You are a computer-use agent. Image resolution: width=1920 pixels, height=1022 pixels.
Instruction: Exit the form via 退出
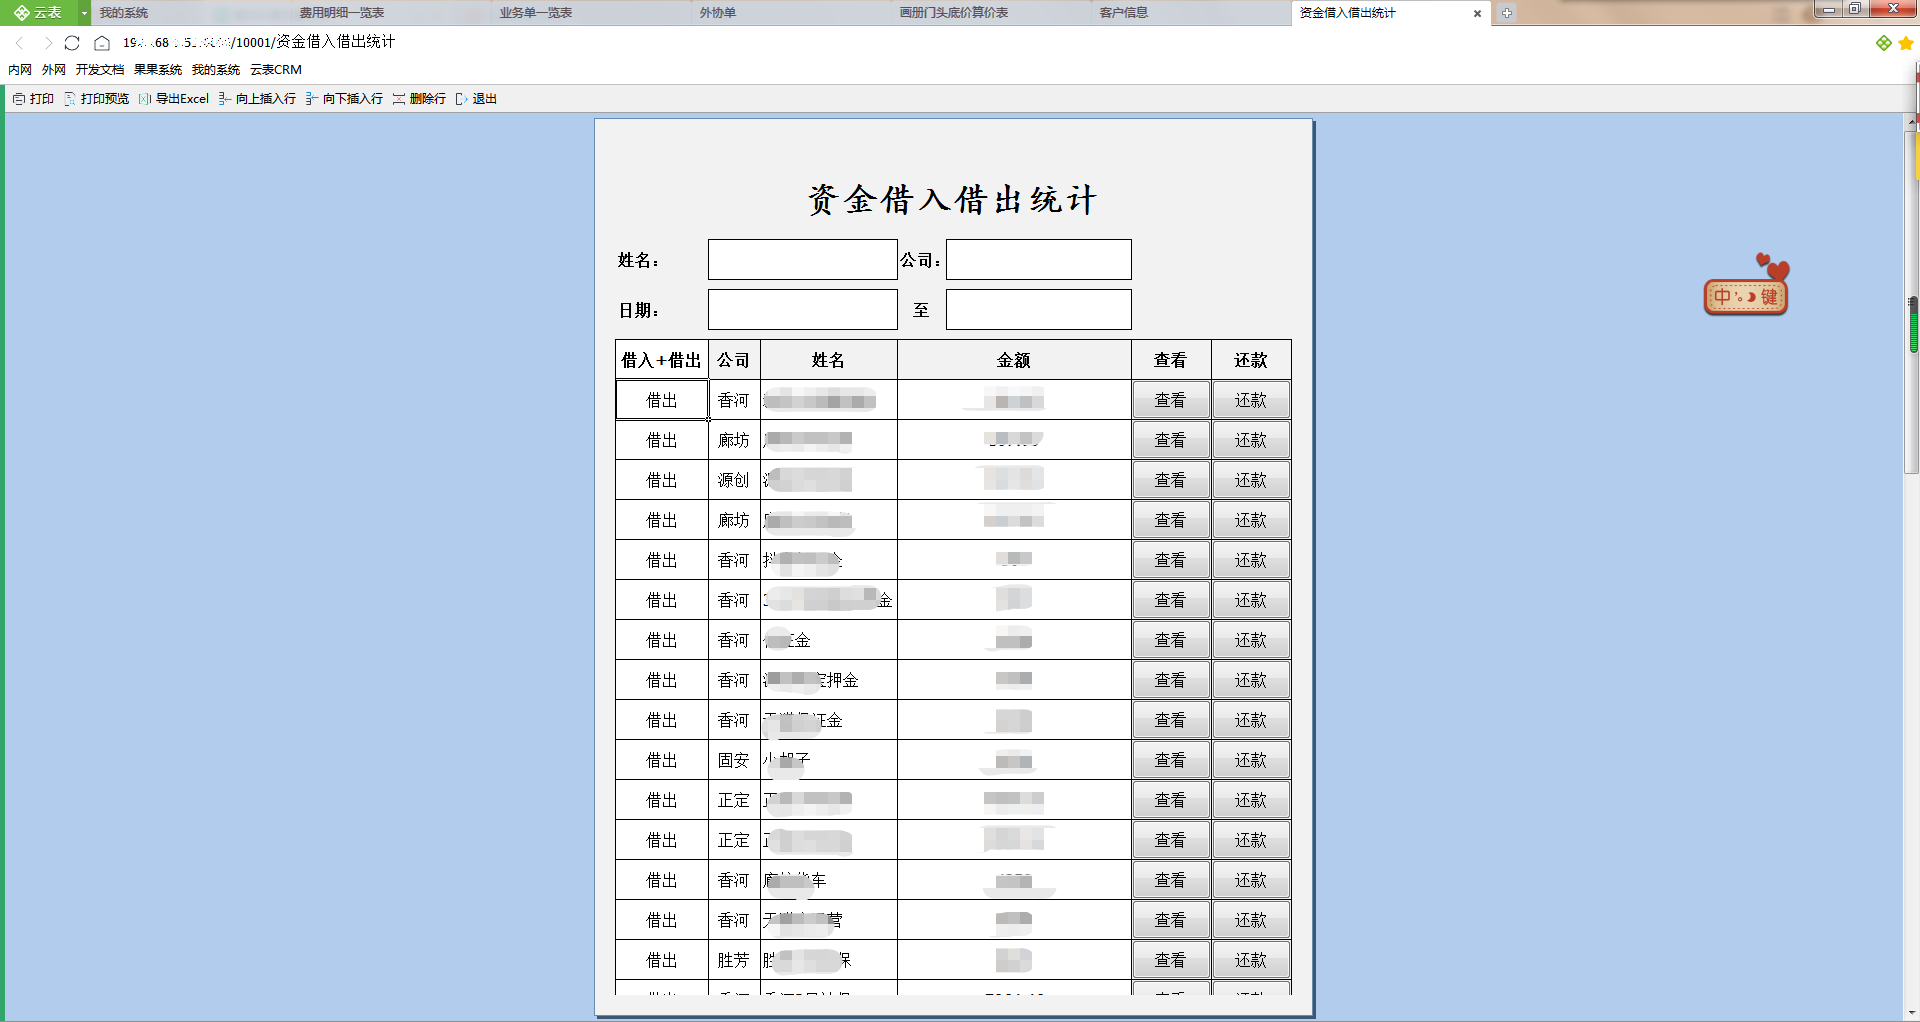coord(476,99)
